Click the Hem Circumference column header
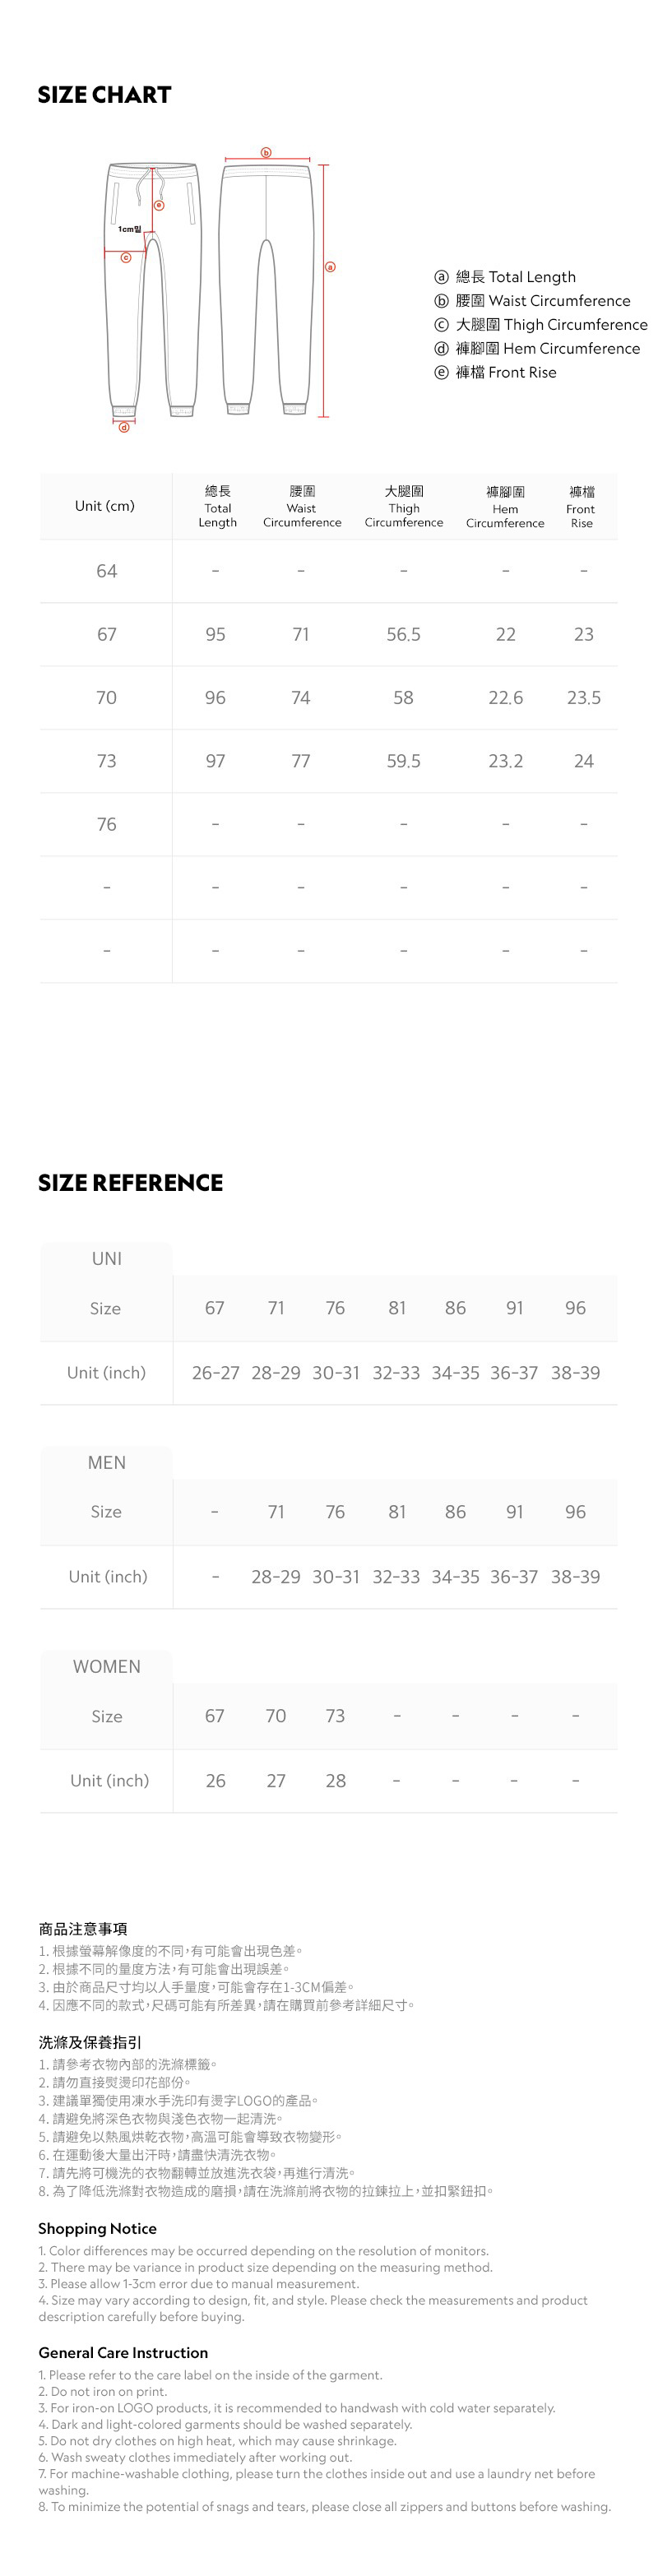The width and height of the screenshot is (658, 2576). (x=505, y=507)
